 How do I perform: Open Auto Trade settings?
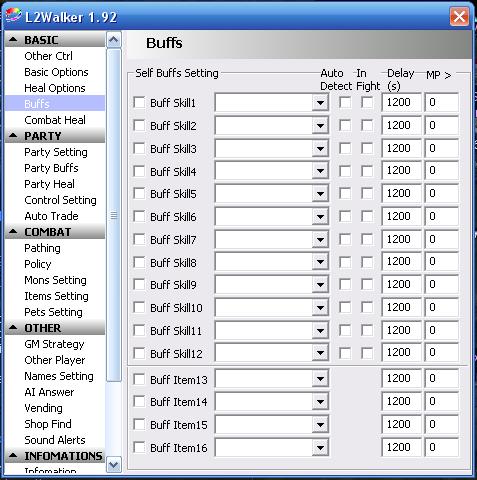pos(51,216)
